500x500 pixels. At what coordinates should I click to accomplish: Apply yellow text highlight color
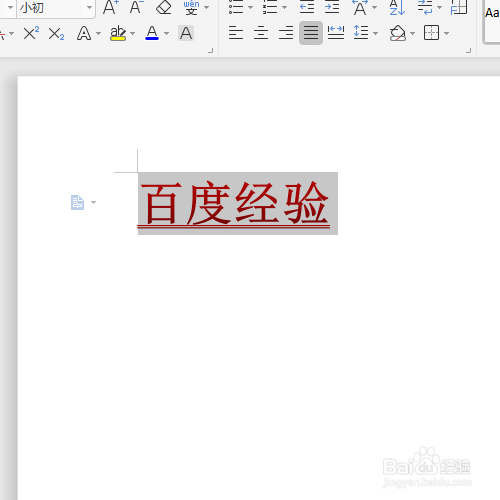(x=118, y=33)
